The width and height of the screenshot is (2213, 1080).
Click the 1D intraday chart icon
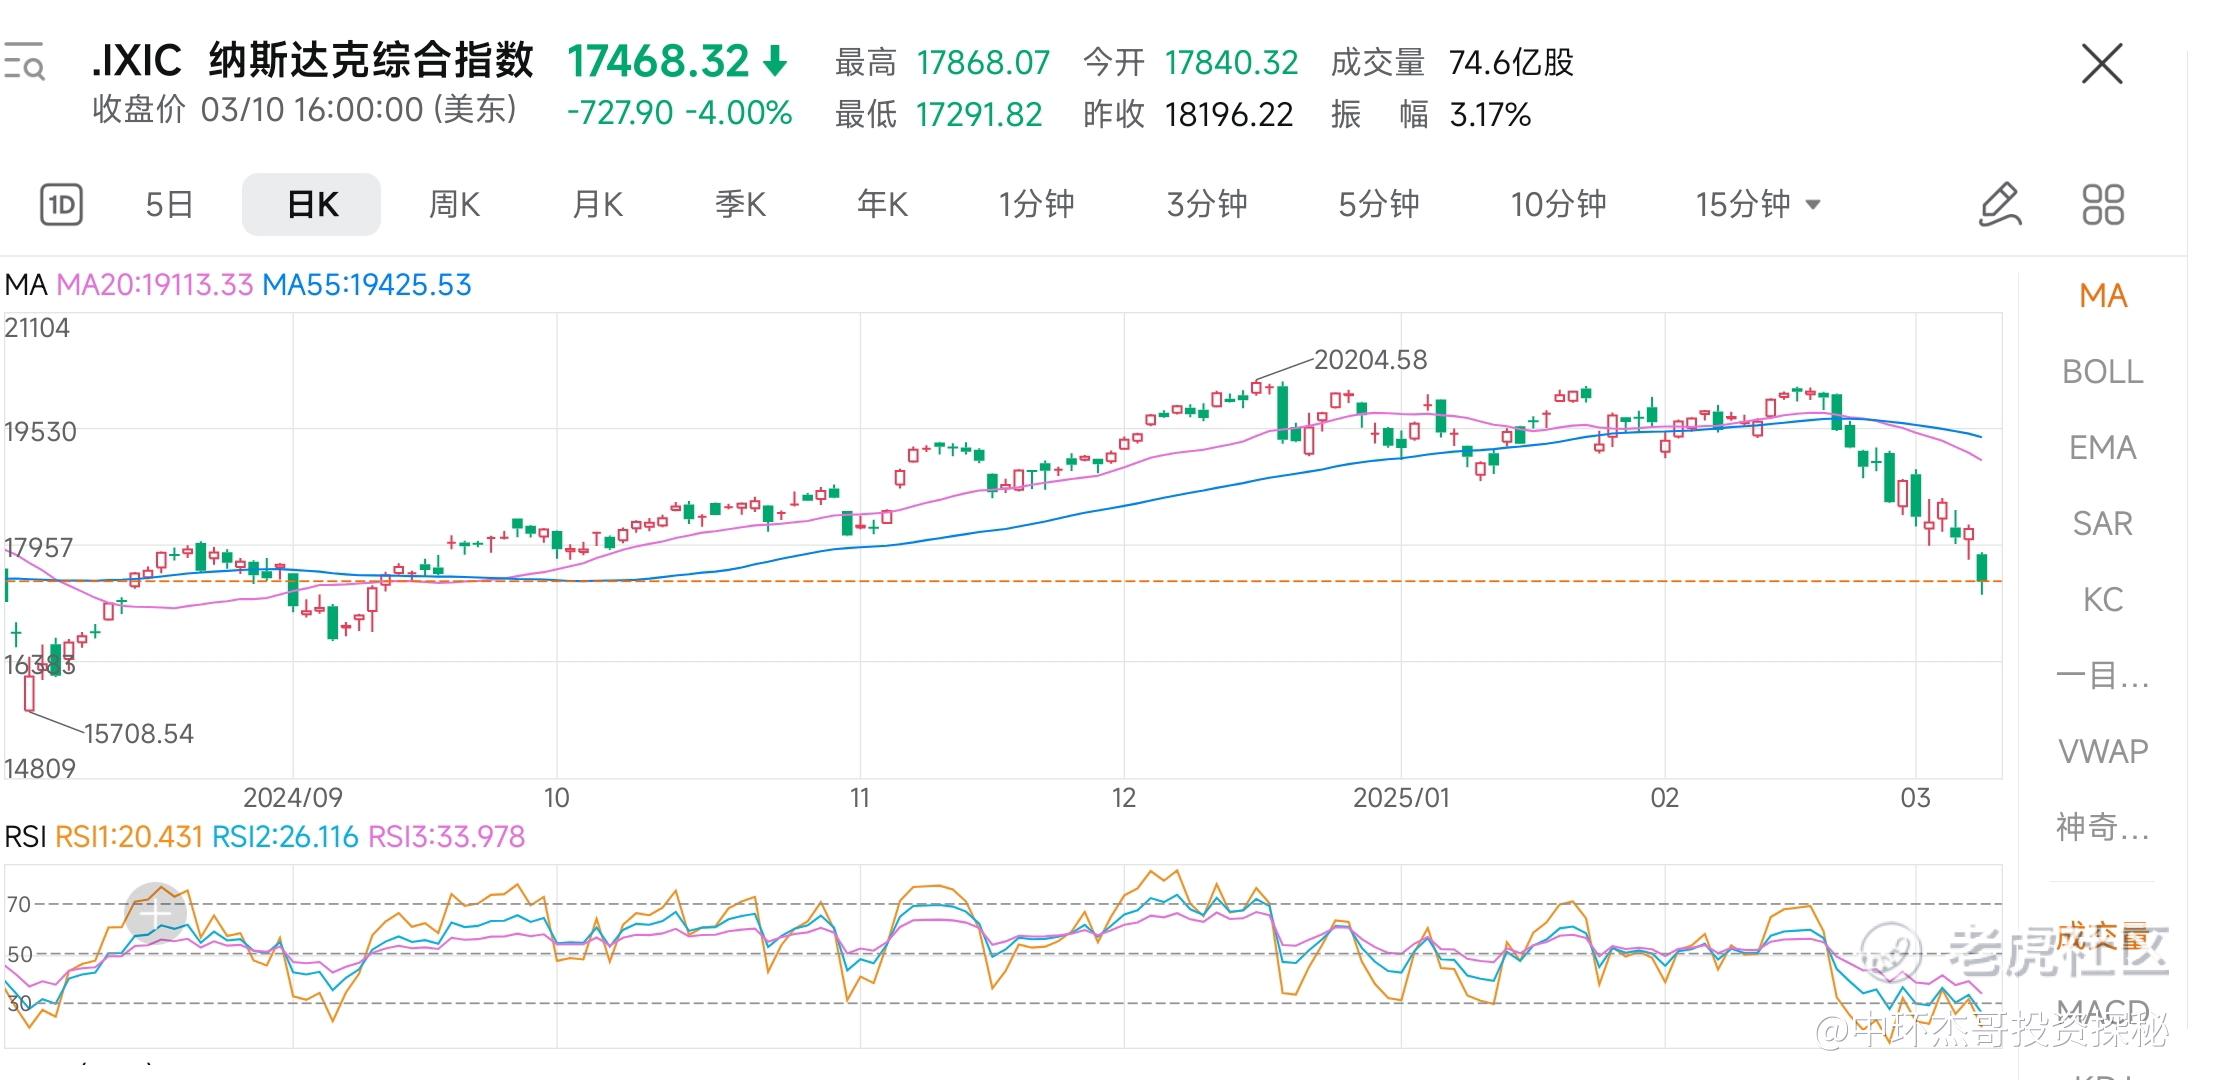(x=61, y=205)
